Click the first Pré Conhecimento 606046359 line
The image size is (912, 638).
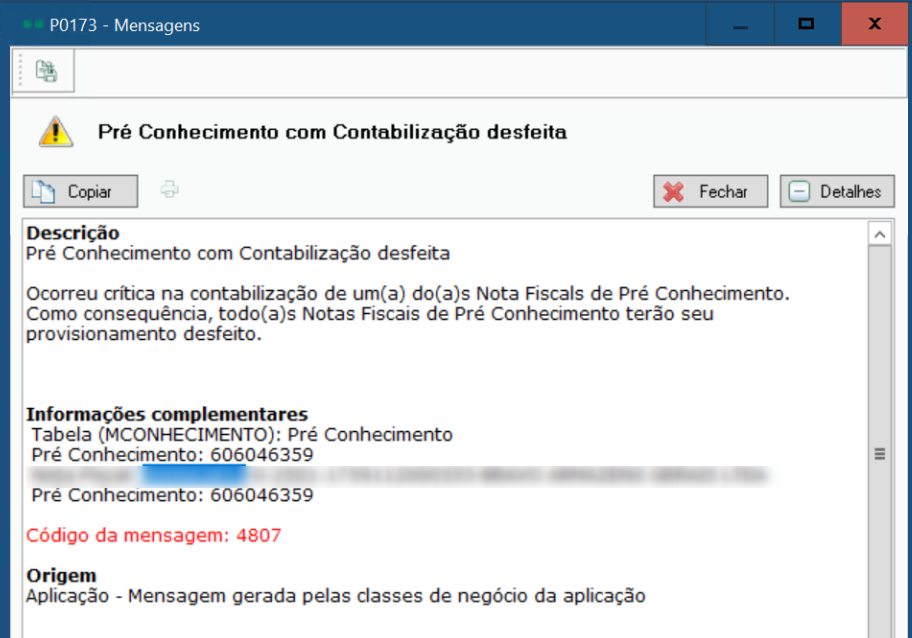pyautogui.click(x=172, y=455)
